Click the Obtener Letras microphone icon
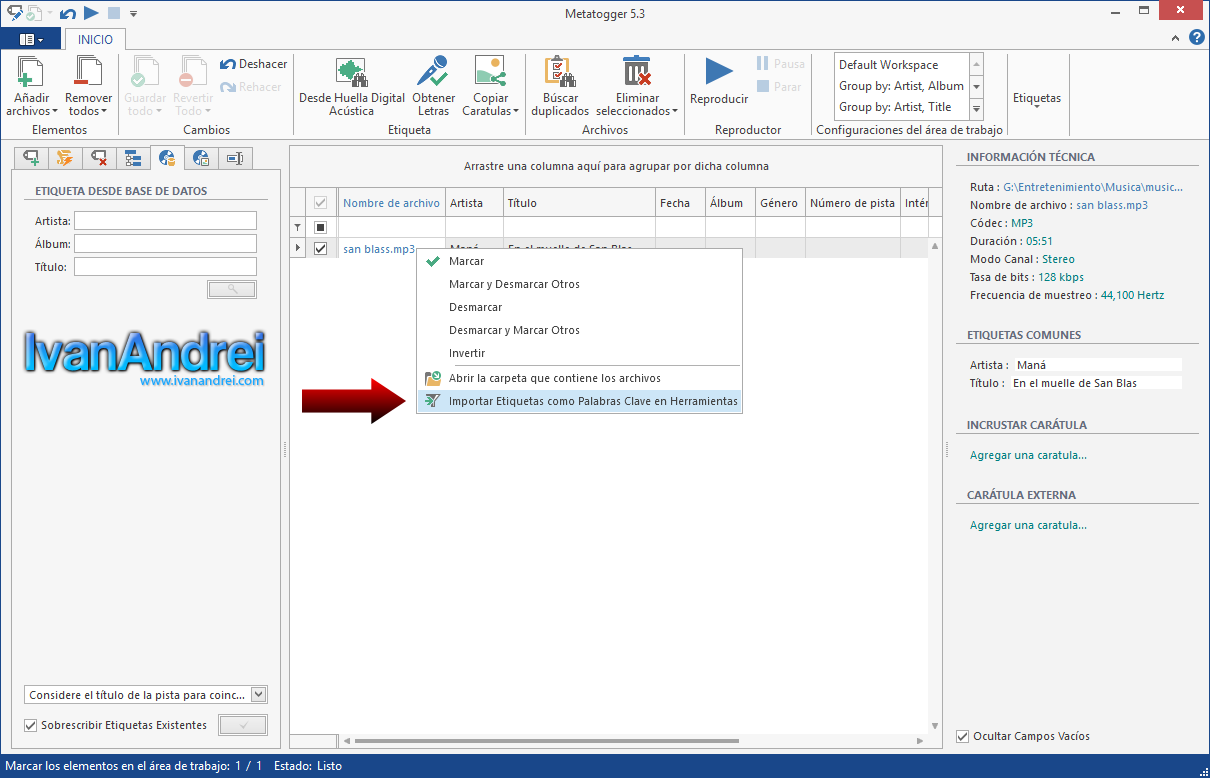1210x778 pixels. pos(434,71)
